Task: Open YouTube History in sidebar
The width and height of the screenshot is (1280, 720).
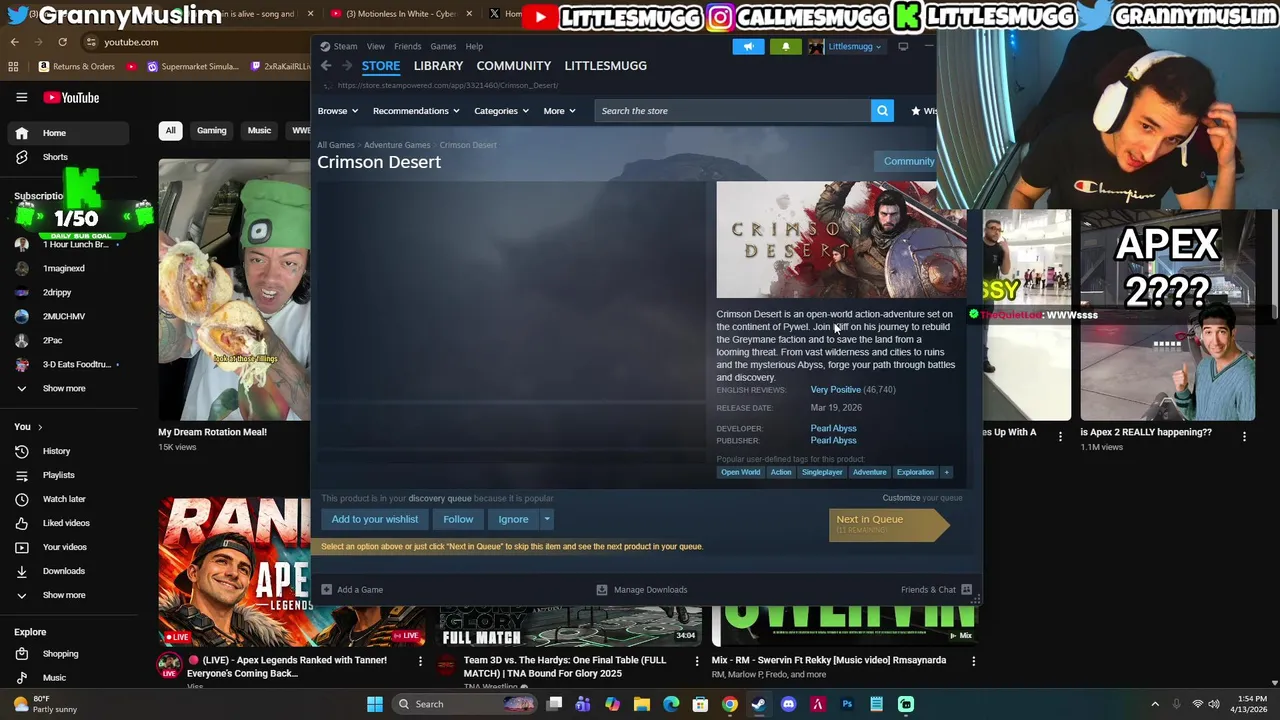Action: pyautogui.click(x=56, y=451)
